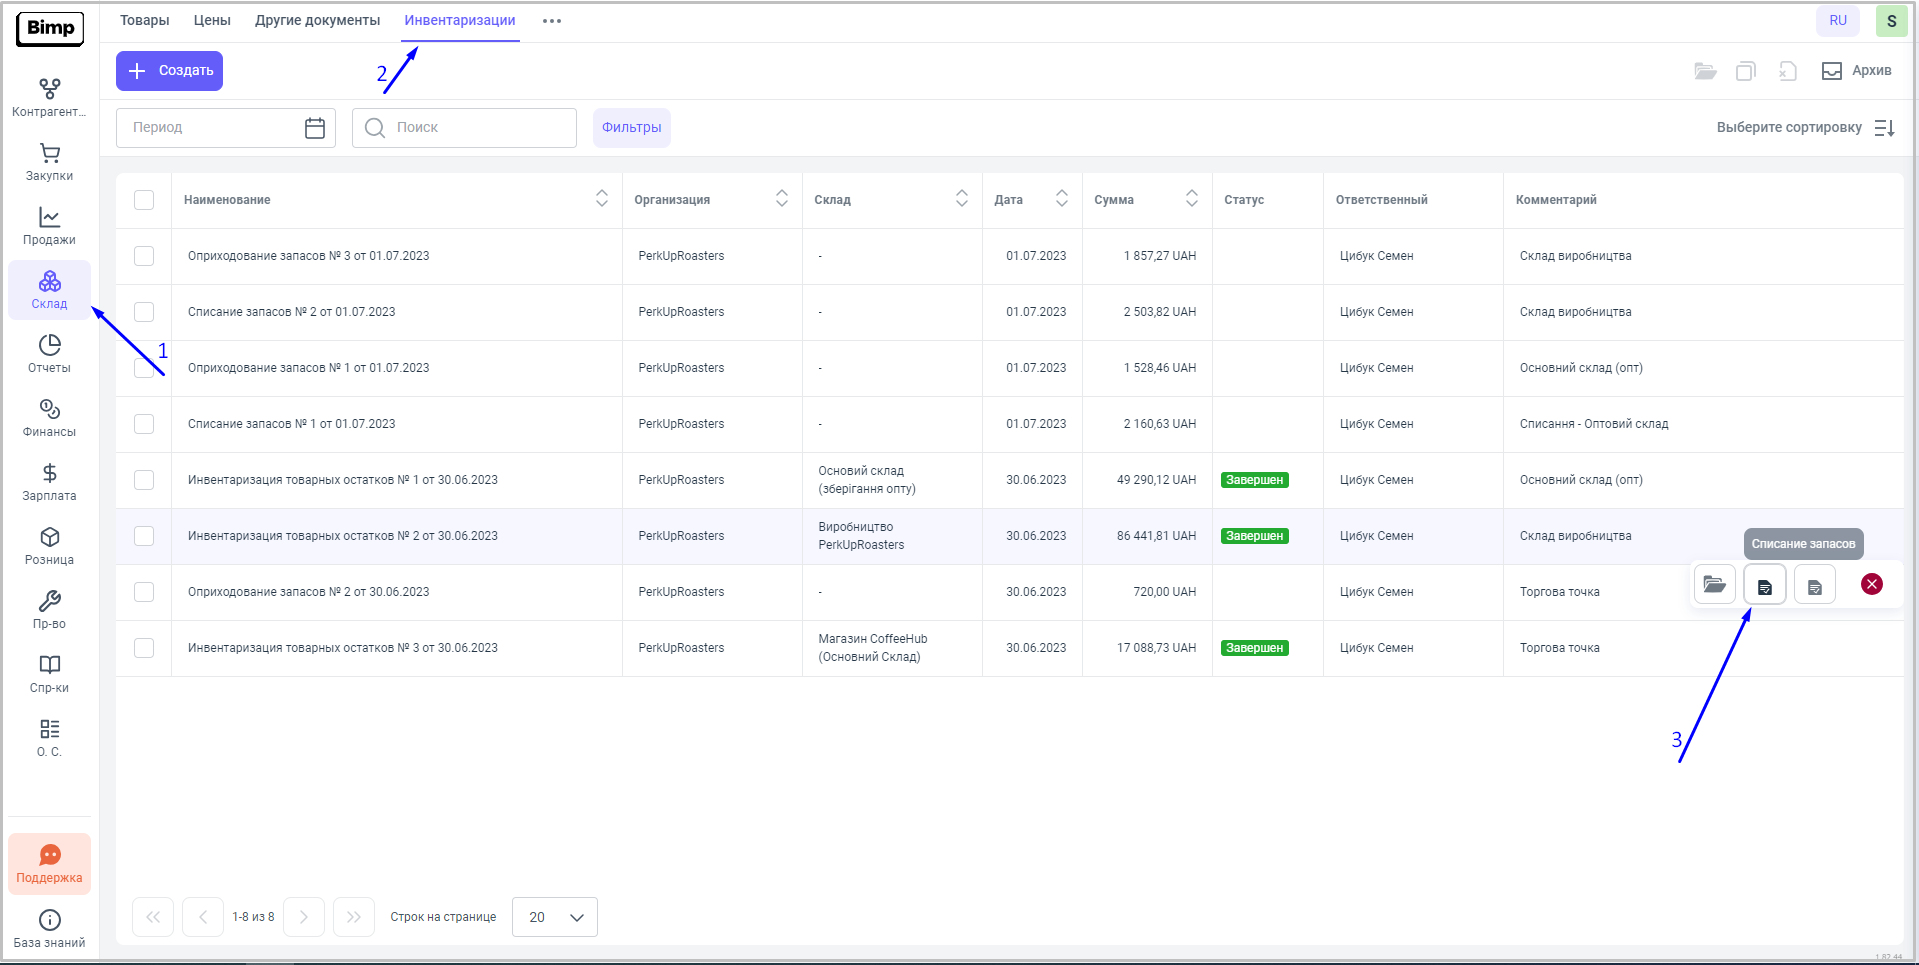Click the red delete row action icon

coord(1871,585)
